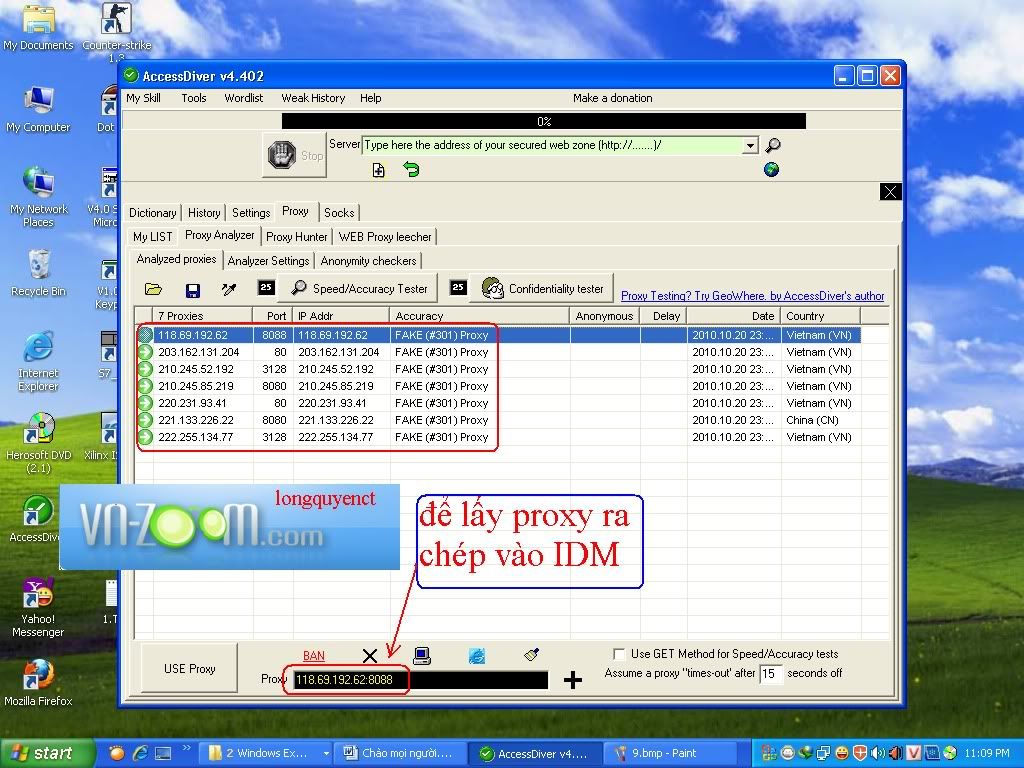
Task: Click the computer monitor icon near BAN
Action: click(x=422, y=655)
